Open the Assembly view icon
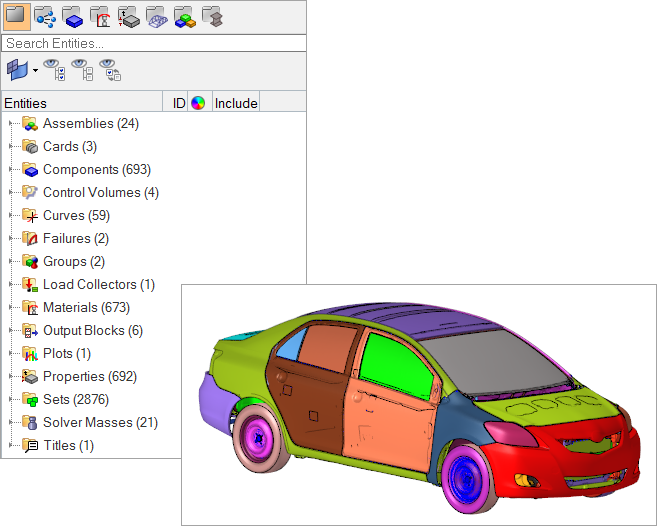Viewport: 657px width, 526px height. [44, 16]
